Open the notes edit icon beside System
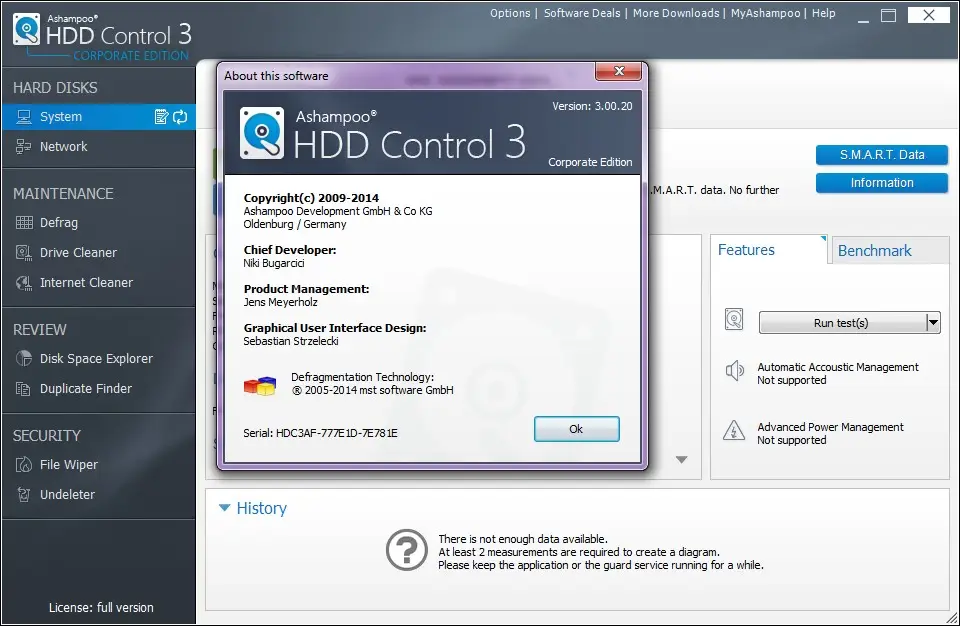The height and width of the screenshot is (626, 960). [x=161, y=116]
